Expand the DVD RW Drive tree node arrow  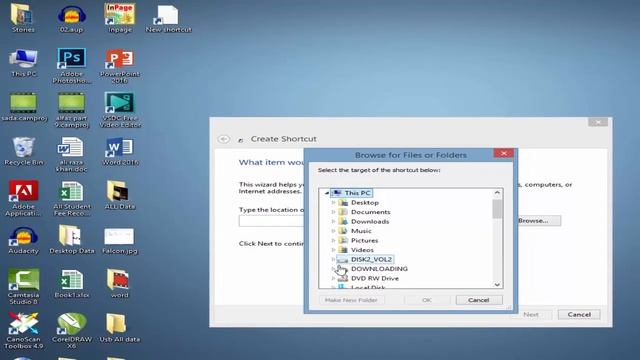(x=333, y=278)
